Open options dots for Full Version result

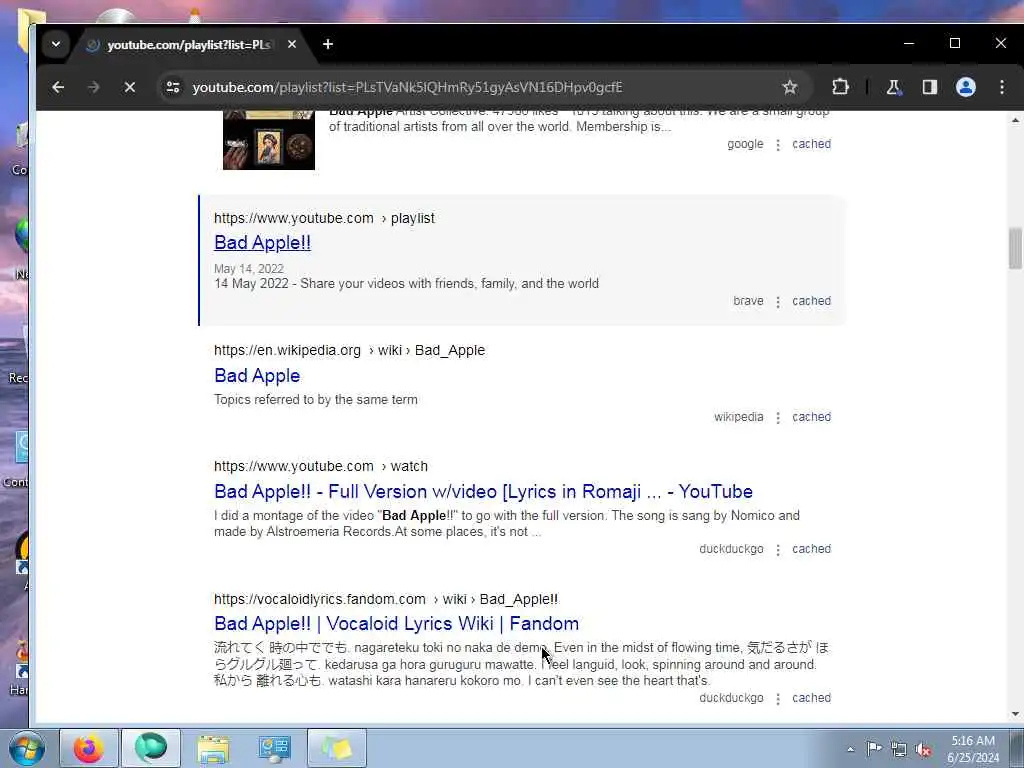(x=777, y=549)
